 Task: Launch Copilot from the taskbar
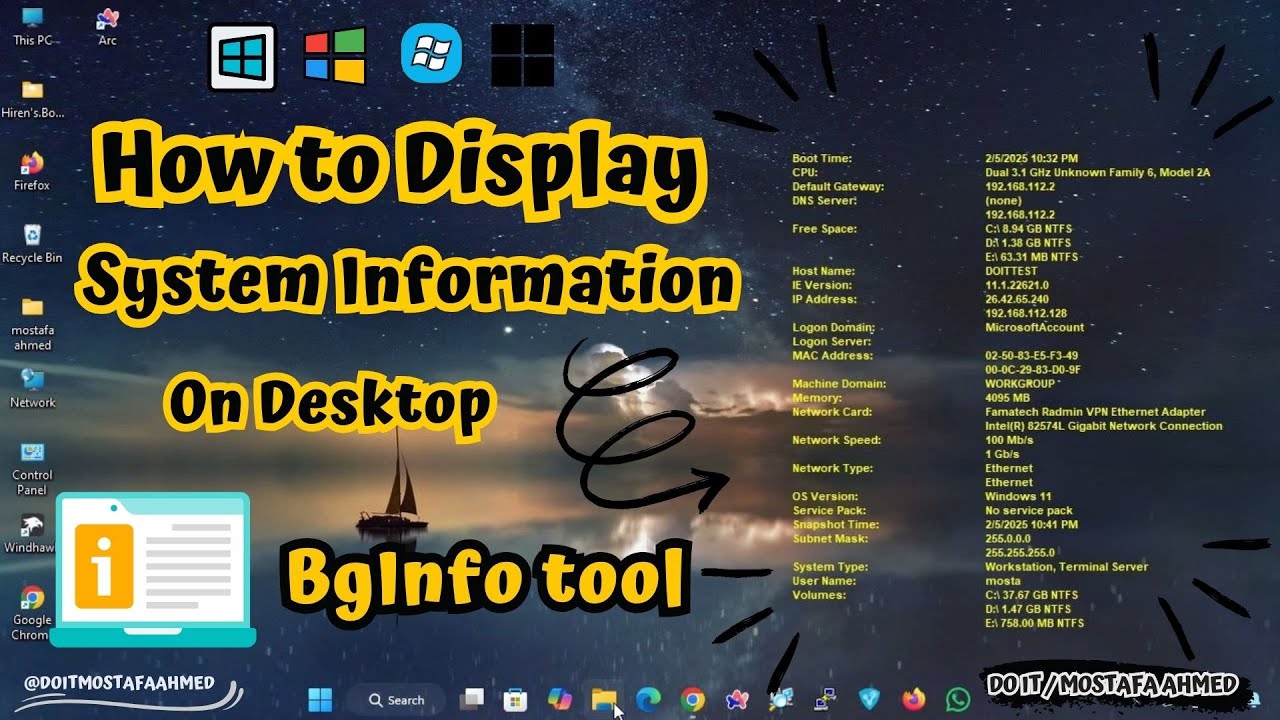click(560, 699)
